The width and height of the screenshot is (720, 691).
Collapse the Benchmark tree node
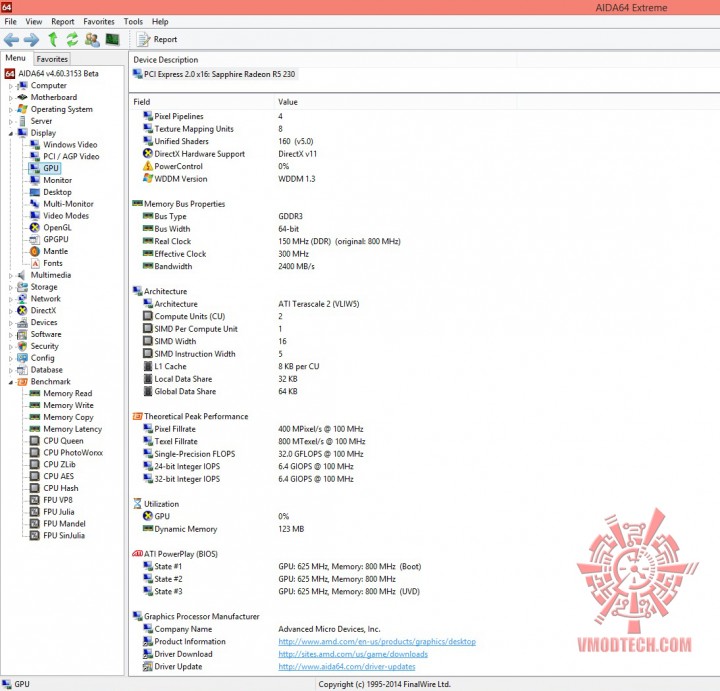11,382
